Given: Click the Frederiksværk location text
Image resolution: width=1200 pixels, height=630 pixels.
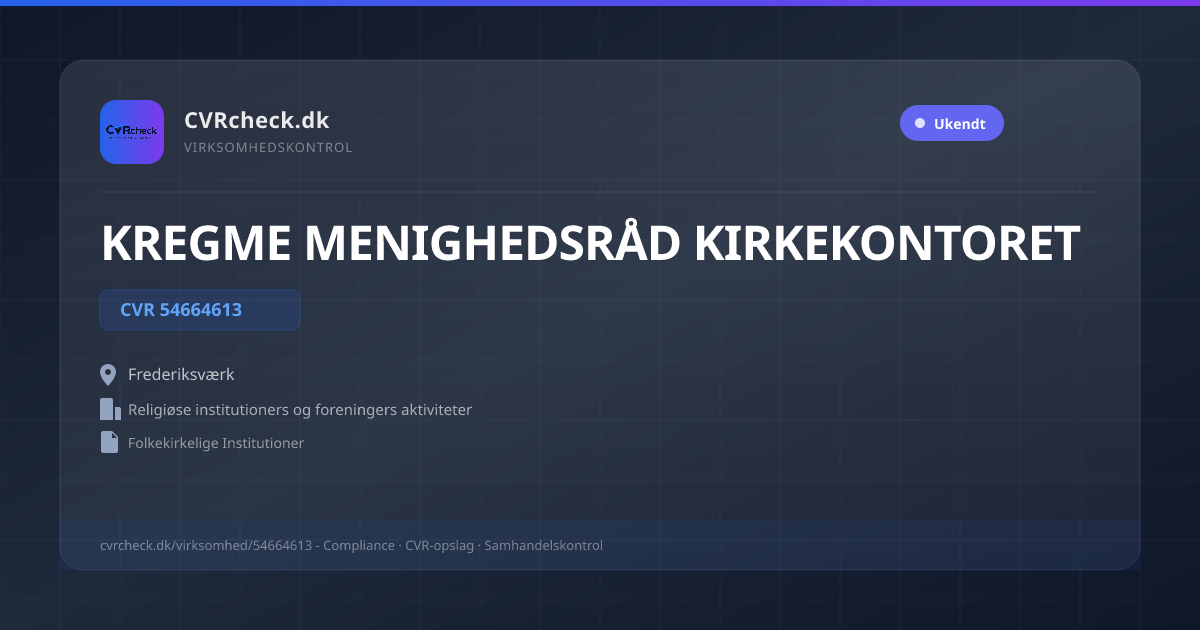Looking at the screenshot, I should coord(181,375).
